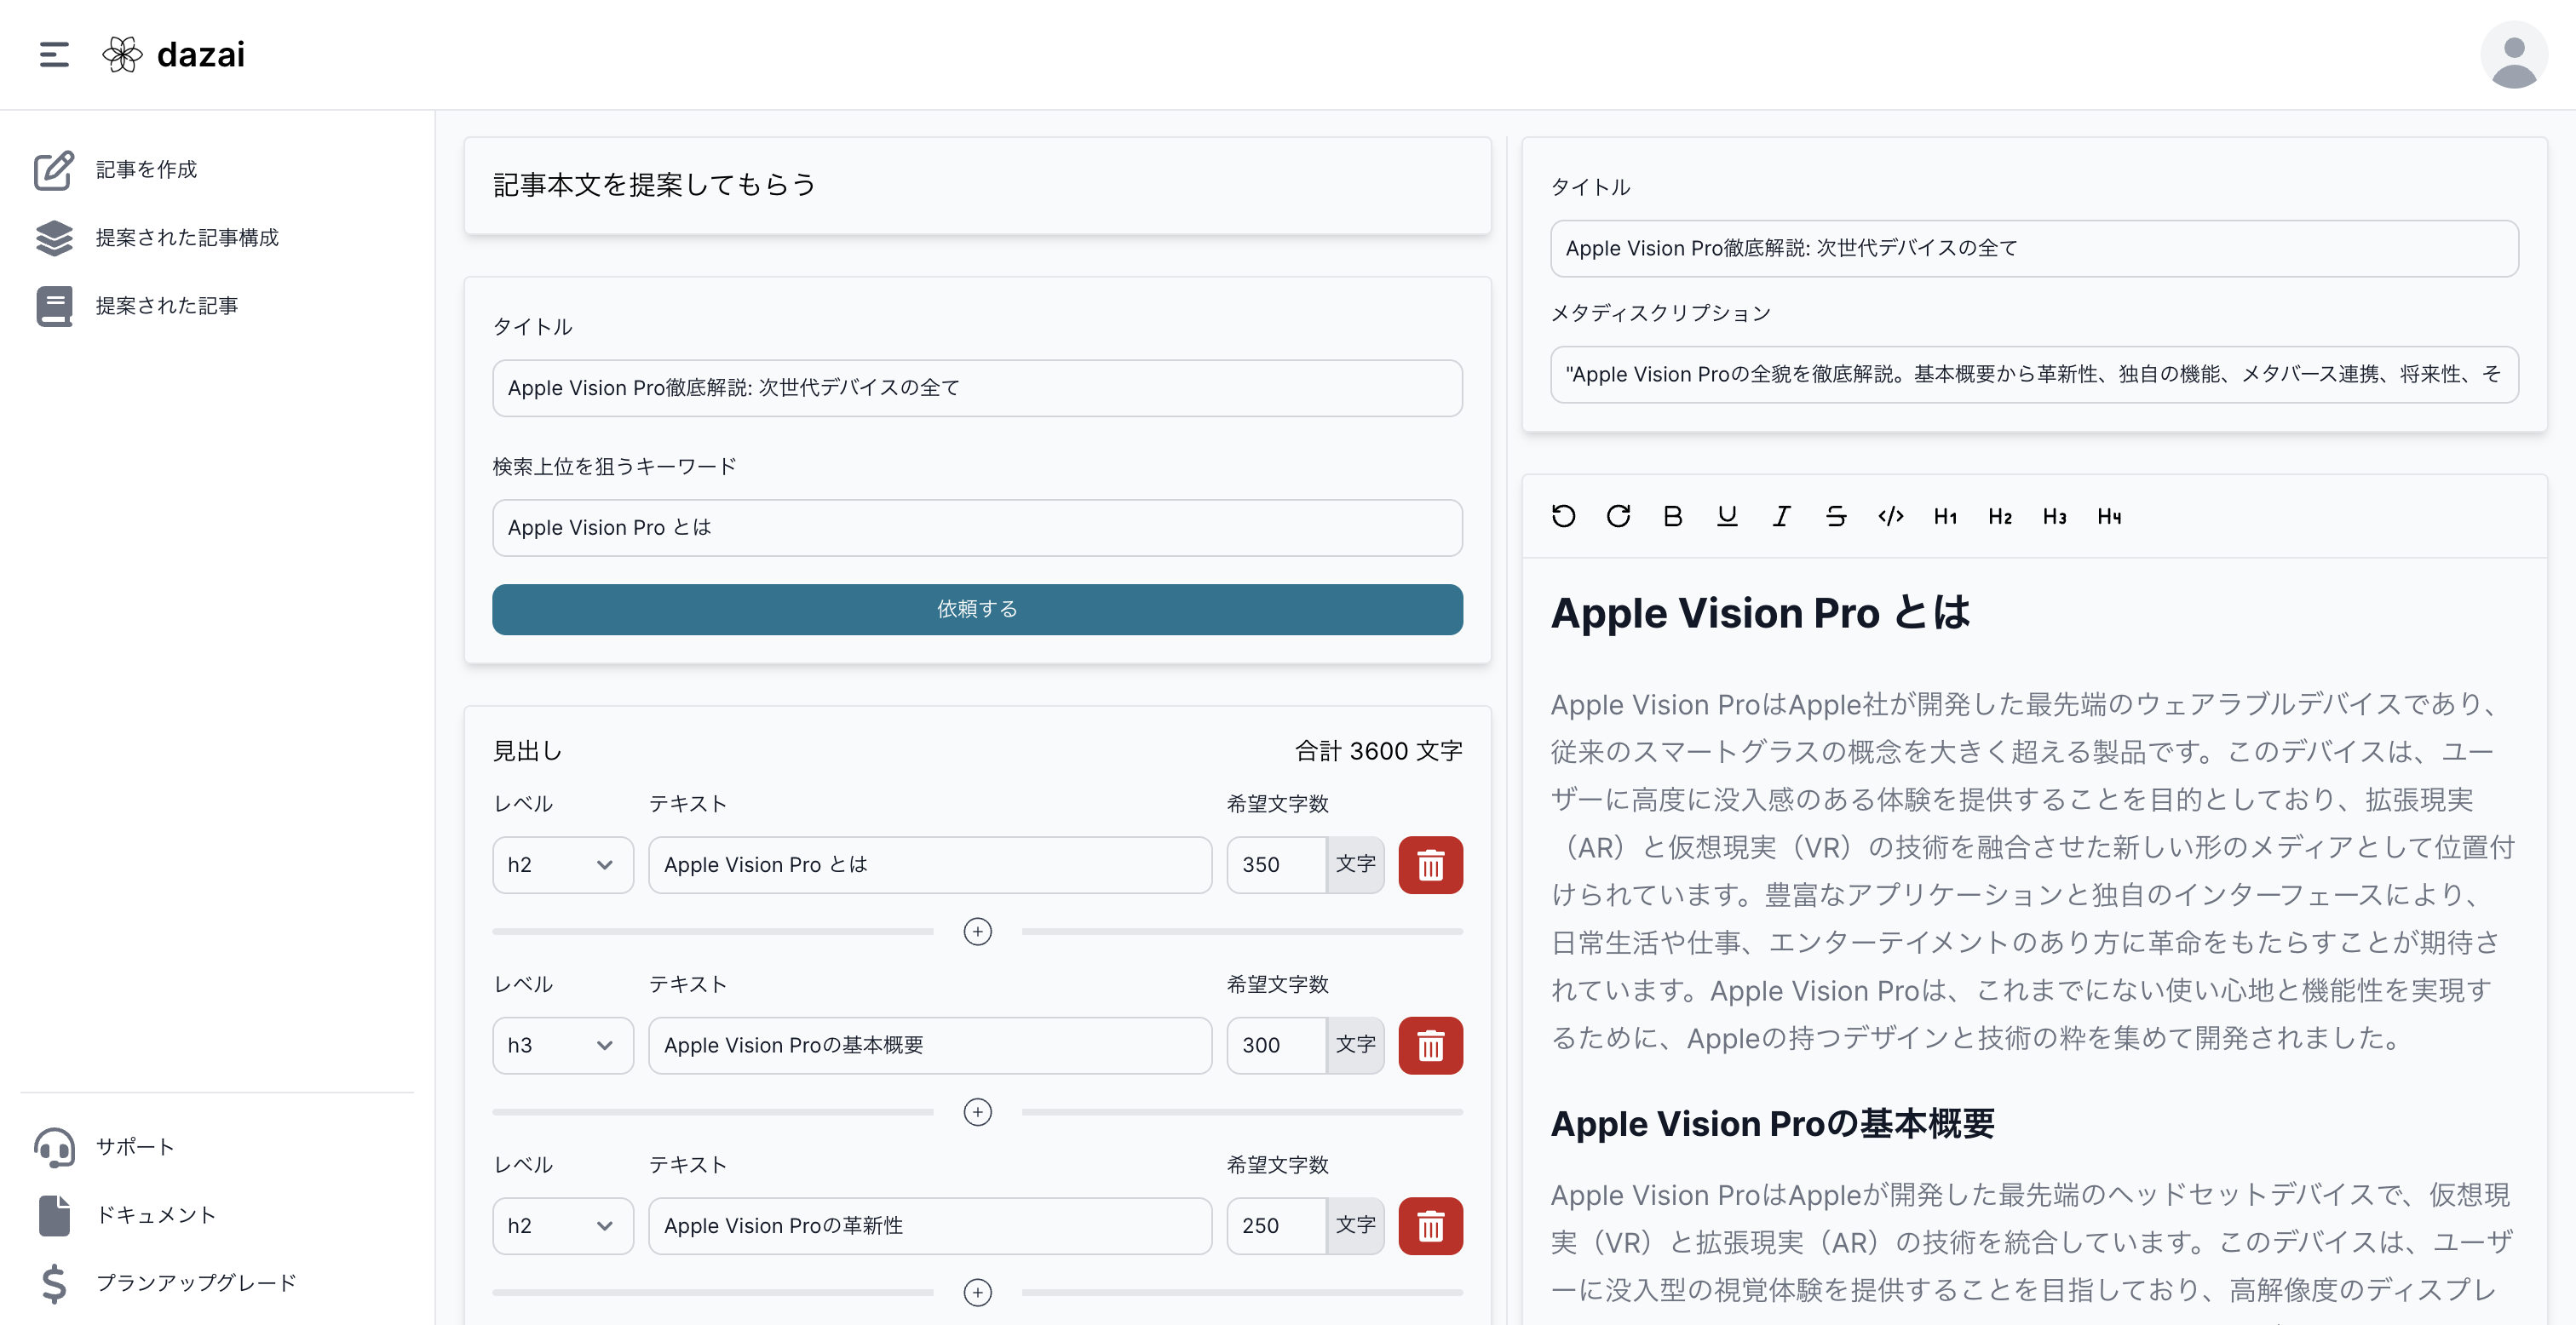Toggle code formatting in editor
This screenshot has height=1325, width=2576.
point(1890,516)
